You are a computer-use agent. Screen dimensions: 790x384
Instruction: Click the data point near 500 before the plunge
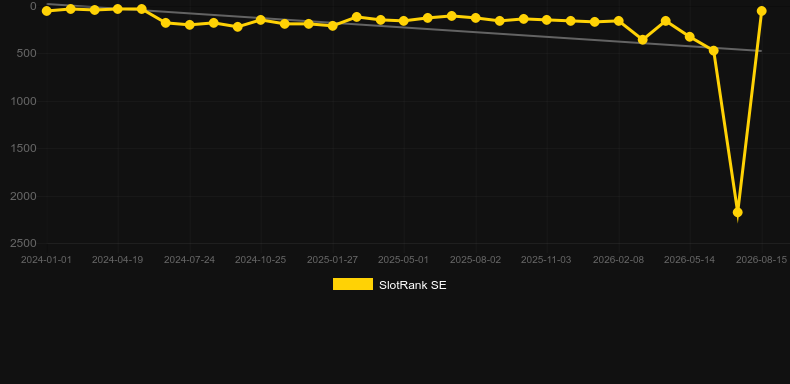[713, 50]
